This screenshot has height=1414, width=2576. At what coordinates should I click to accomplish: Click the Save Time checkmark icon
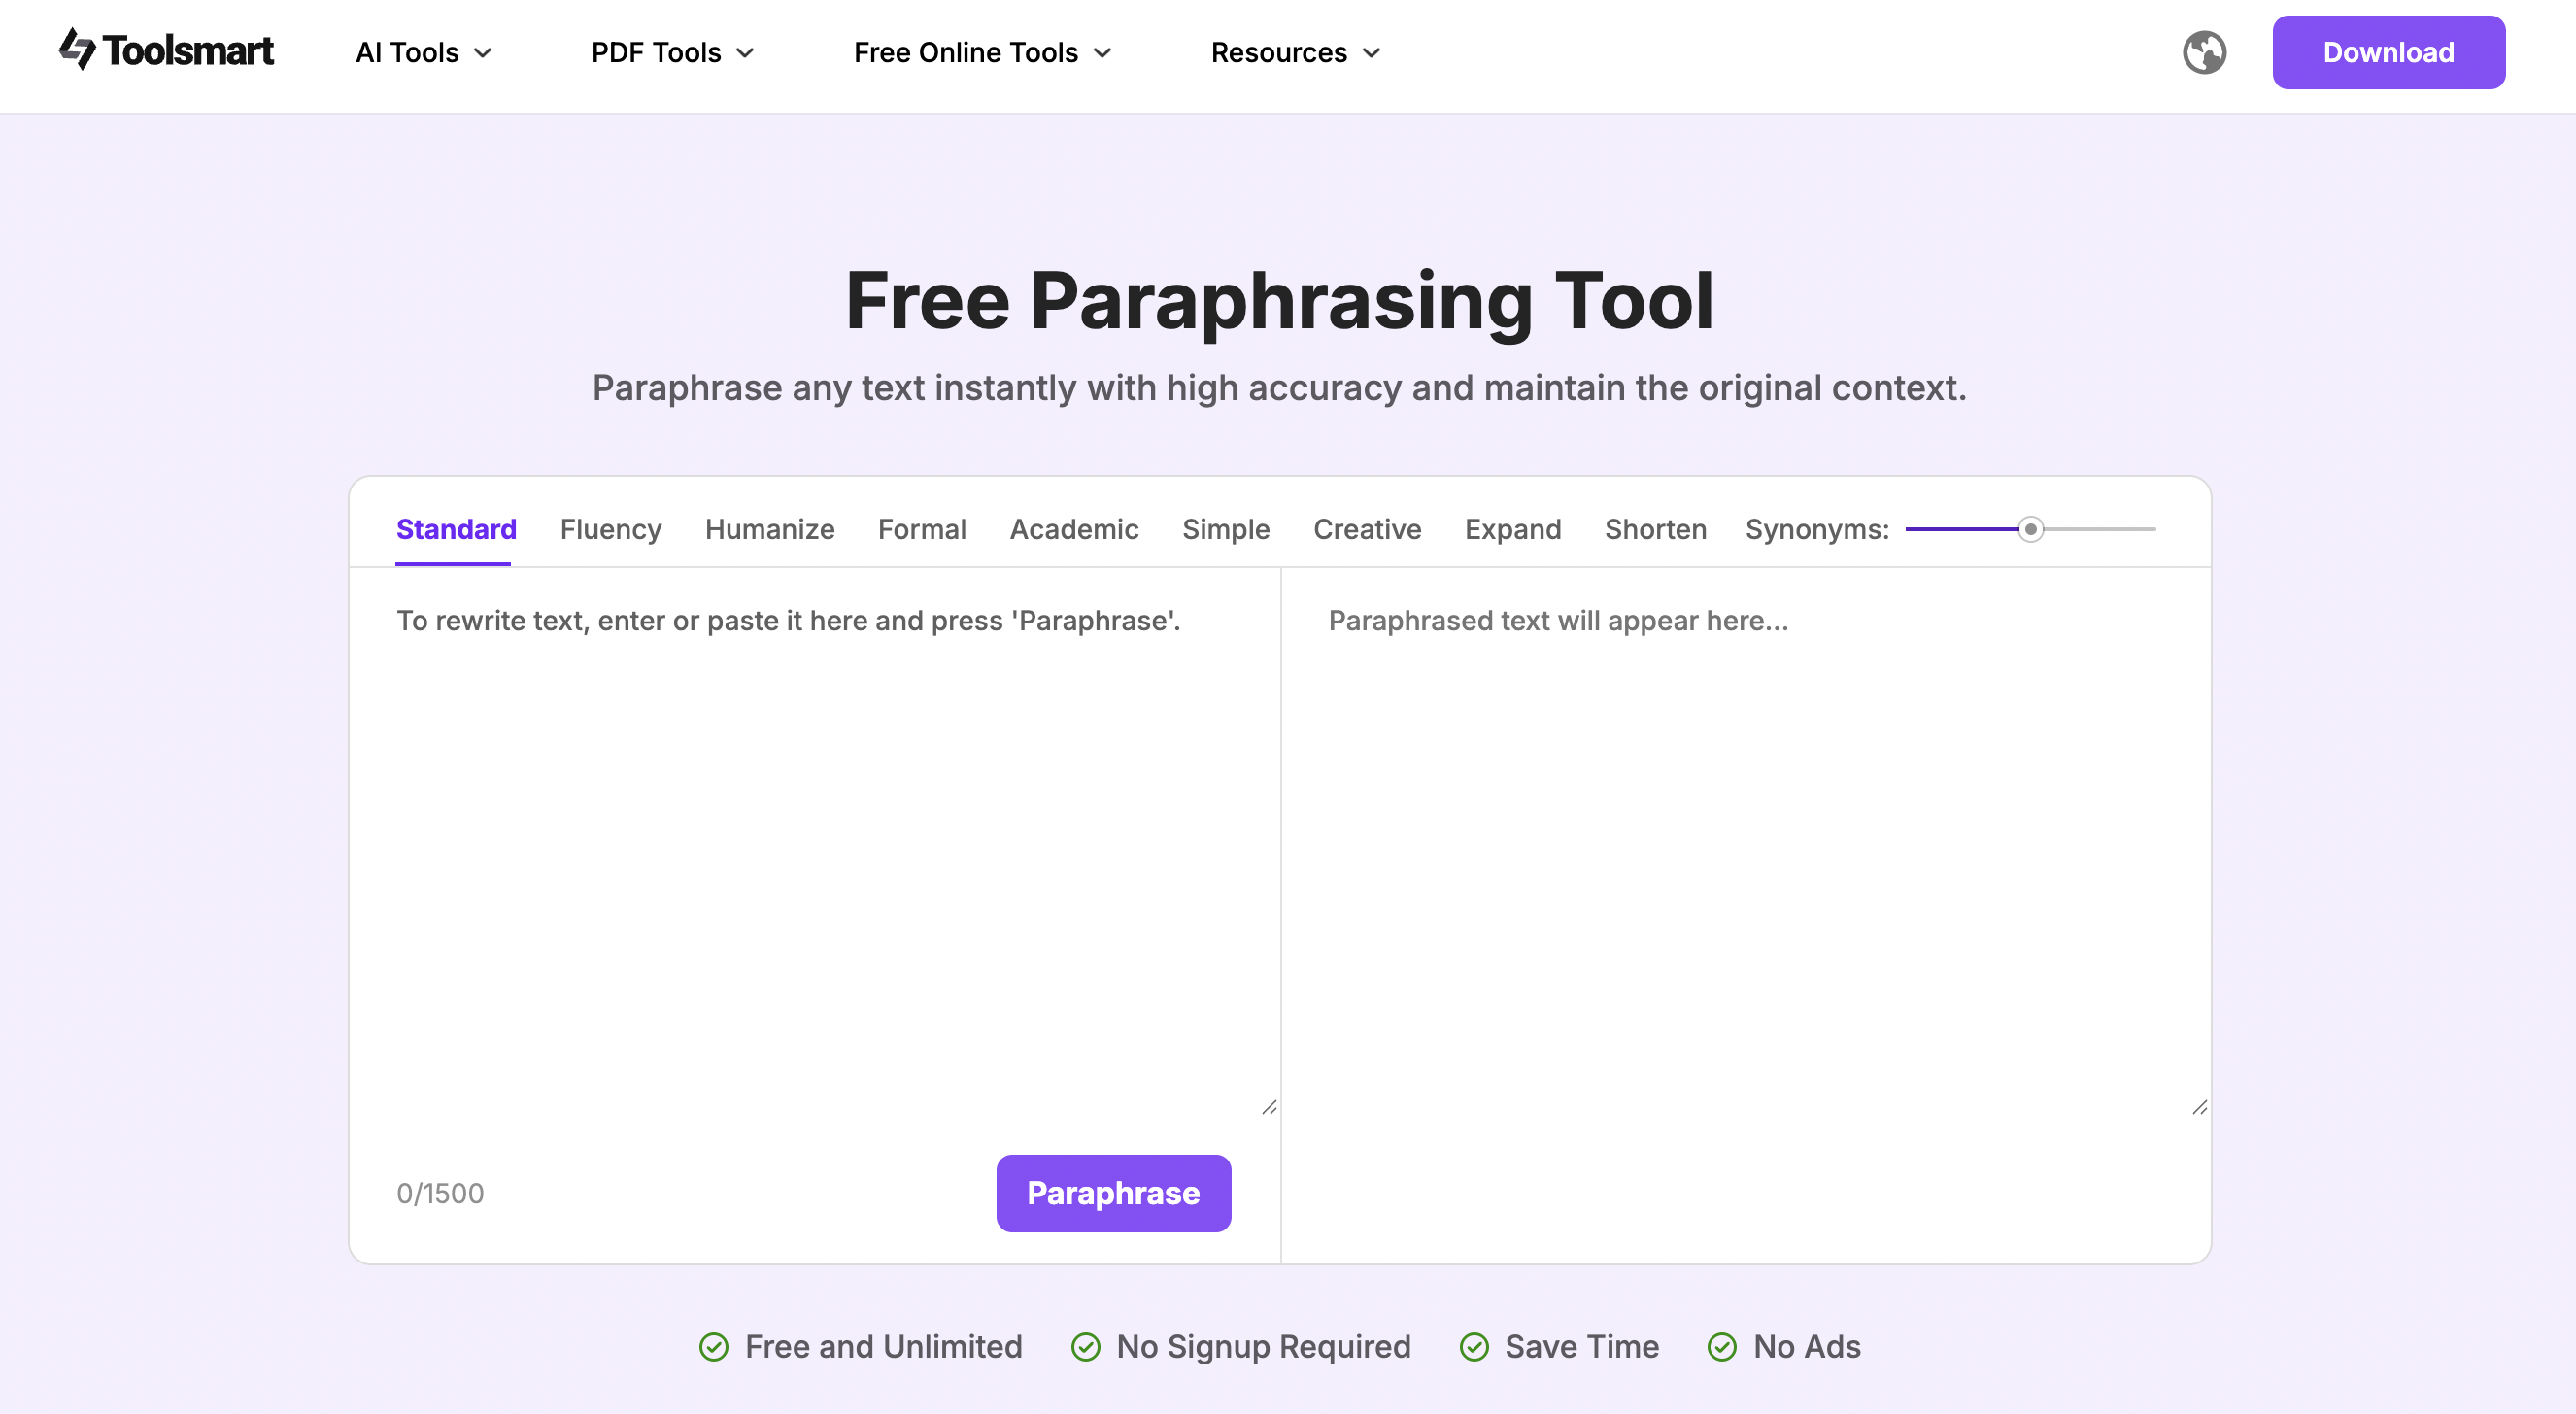coord(1474,1347)
